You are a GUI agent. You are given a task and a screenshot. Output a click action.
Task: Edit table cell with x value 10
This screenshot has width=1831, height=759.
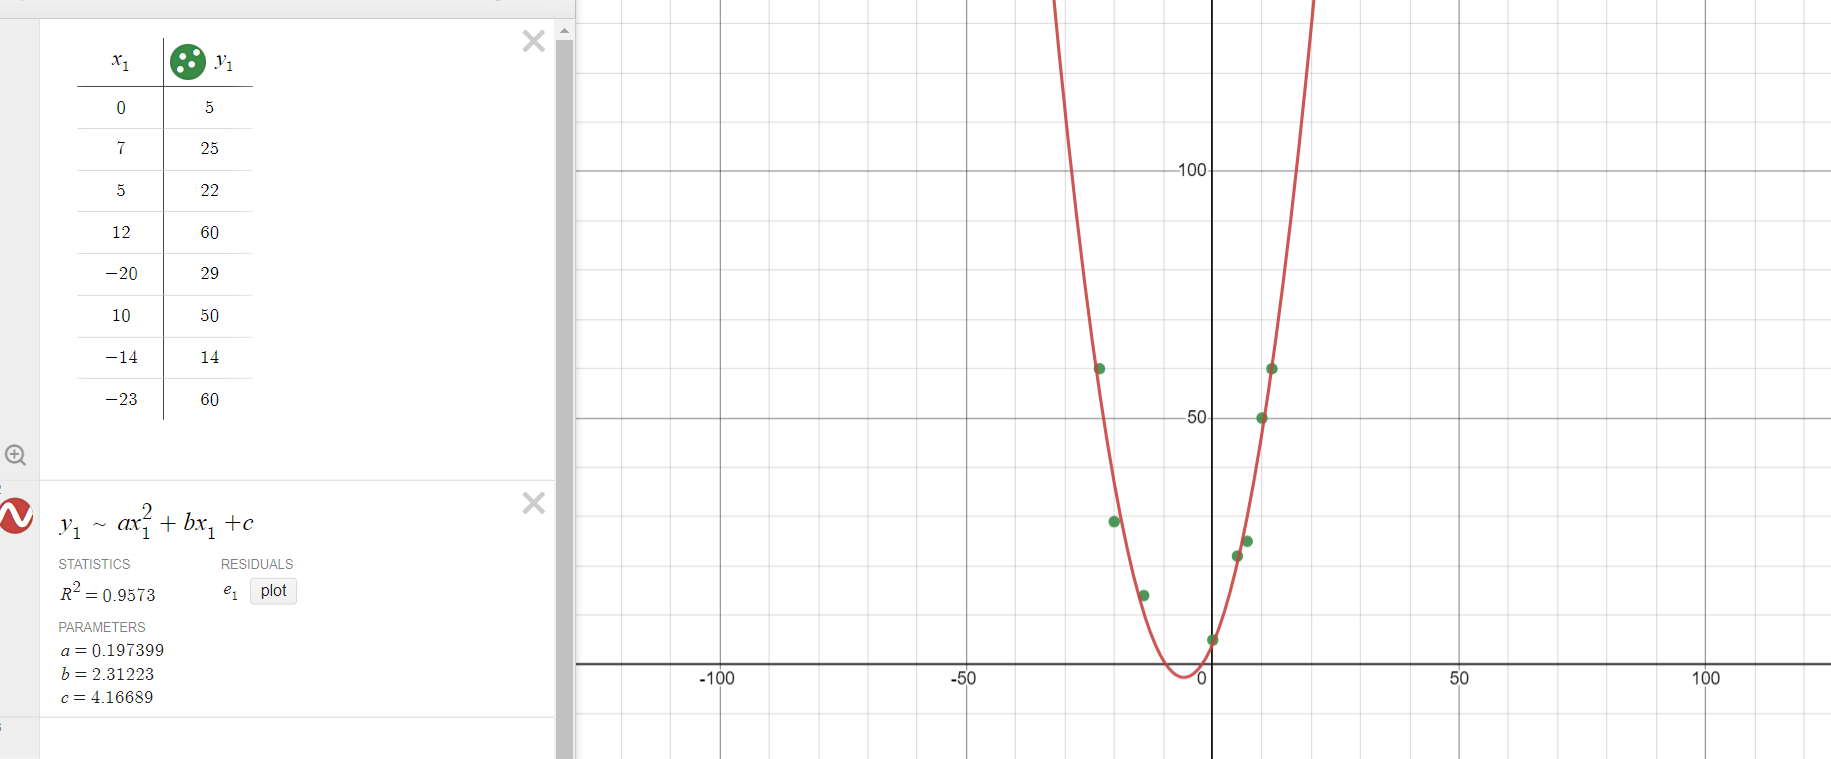pyautogui.click(x=121, y=316)
